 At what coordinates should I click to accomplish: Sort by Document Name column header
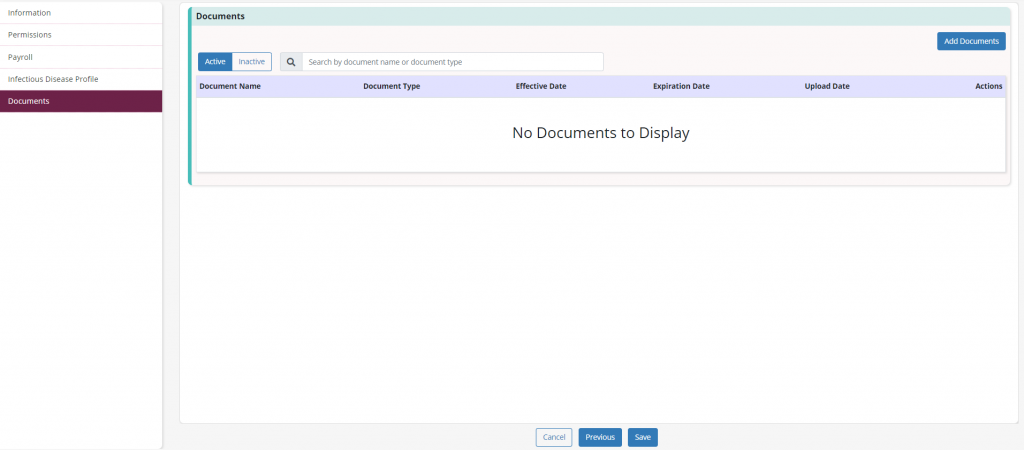[x=230, y=86]
